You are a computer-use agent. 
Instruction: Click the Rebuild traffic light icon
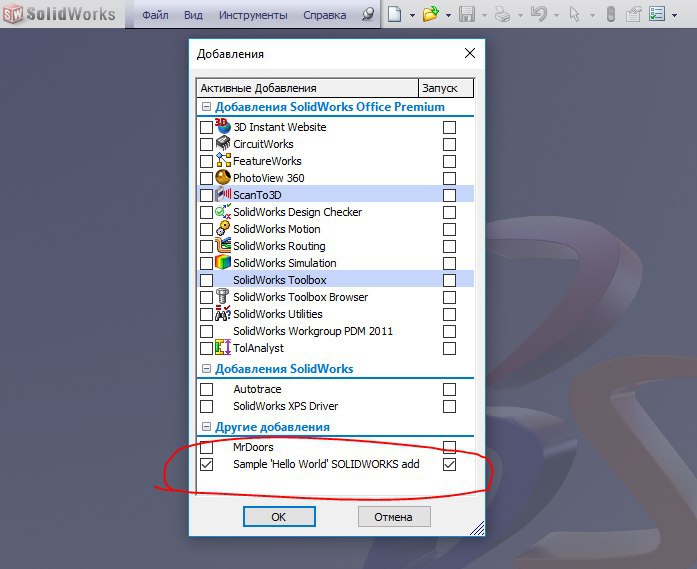(x=611, y=14)
